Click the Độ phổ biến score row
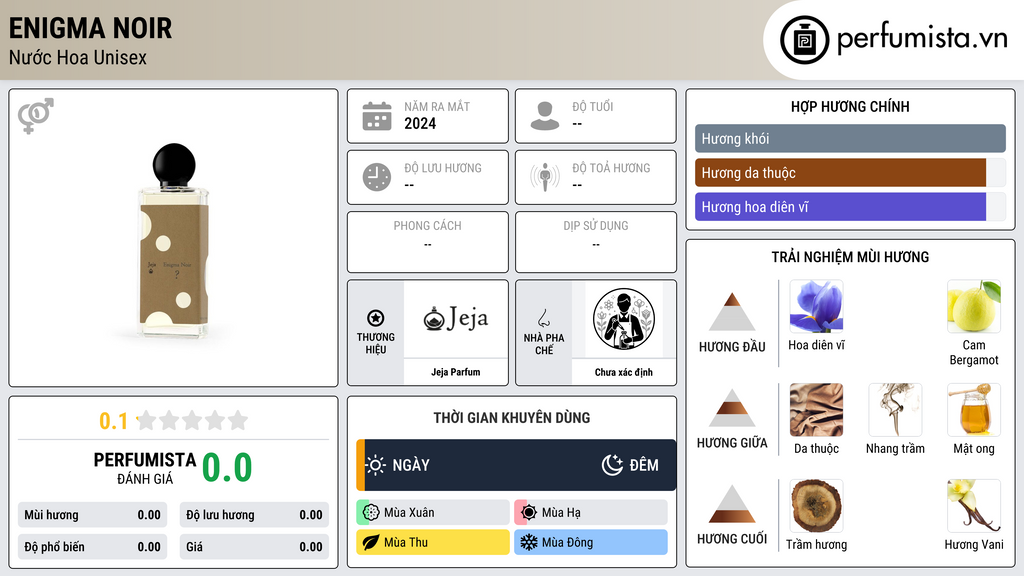The image size is (1024, 576). [x=92, y=547]
